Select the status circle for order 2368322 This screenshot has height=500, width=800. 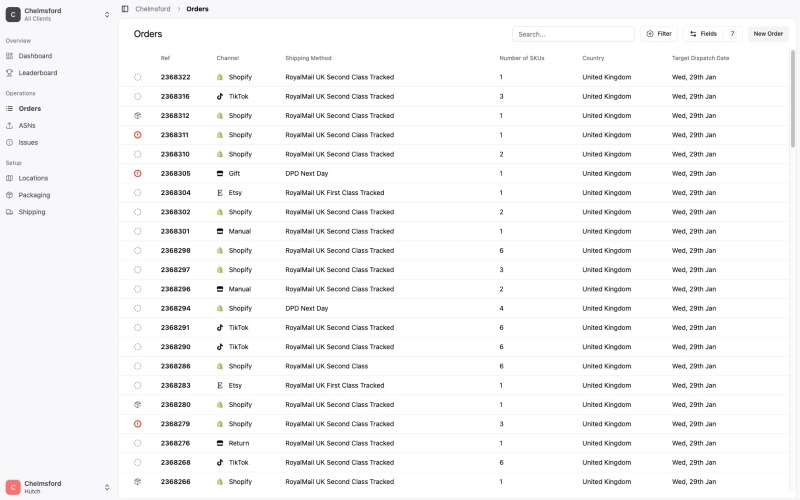click(138, 77)
